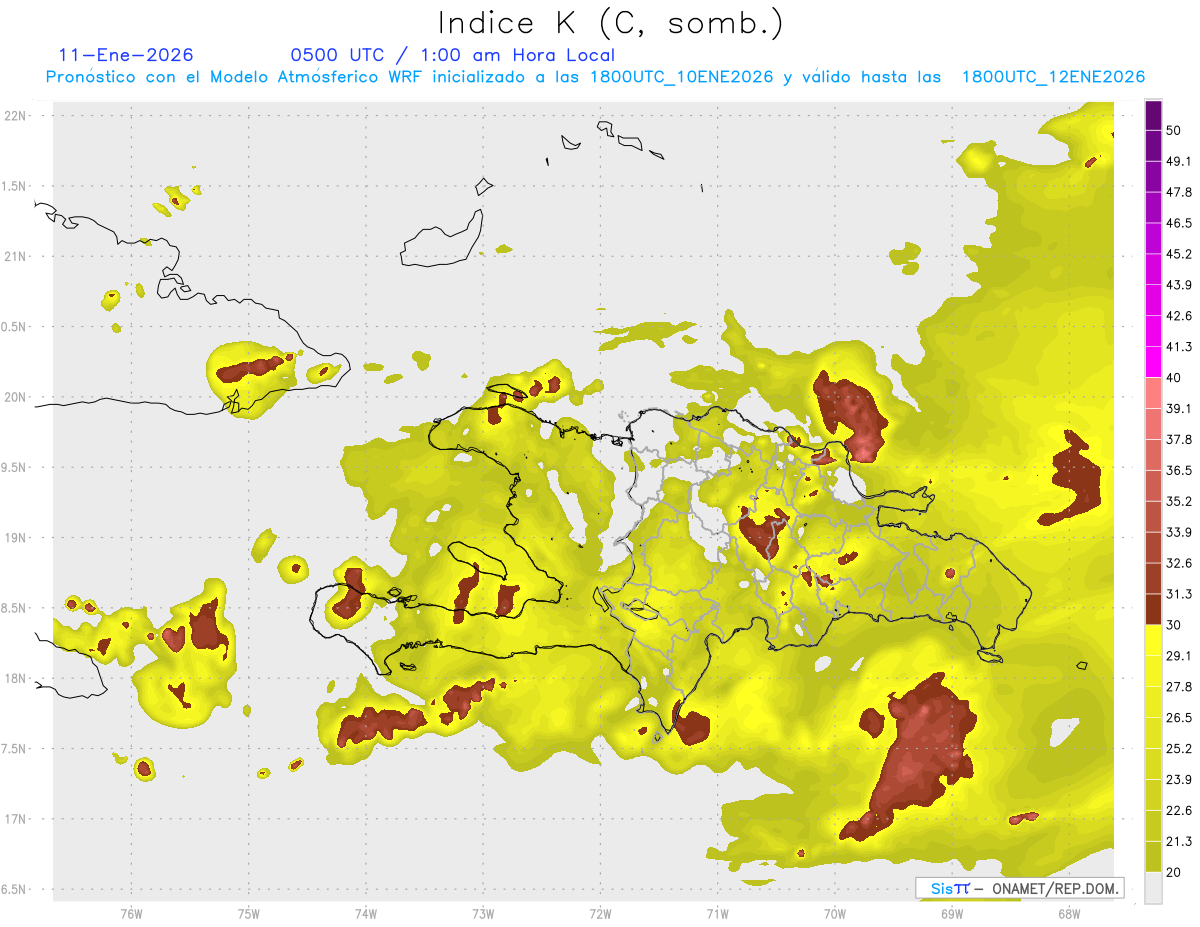Click the colorbar value '47.8'
The image size is (1200, 927).
[x=1179, y=192]
